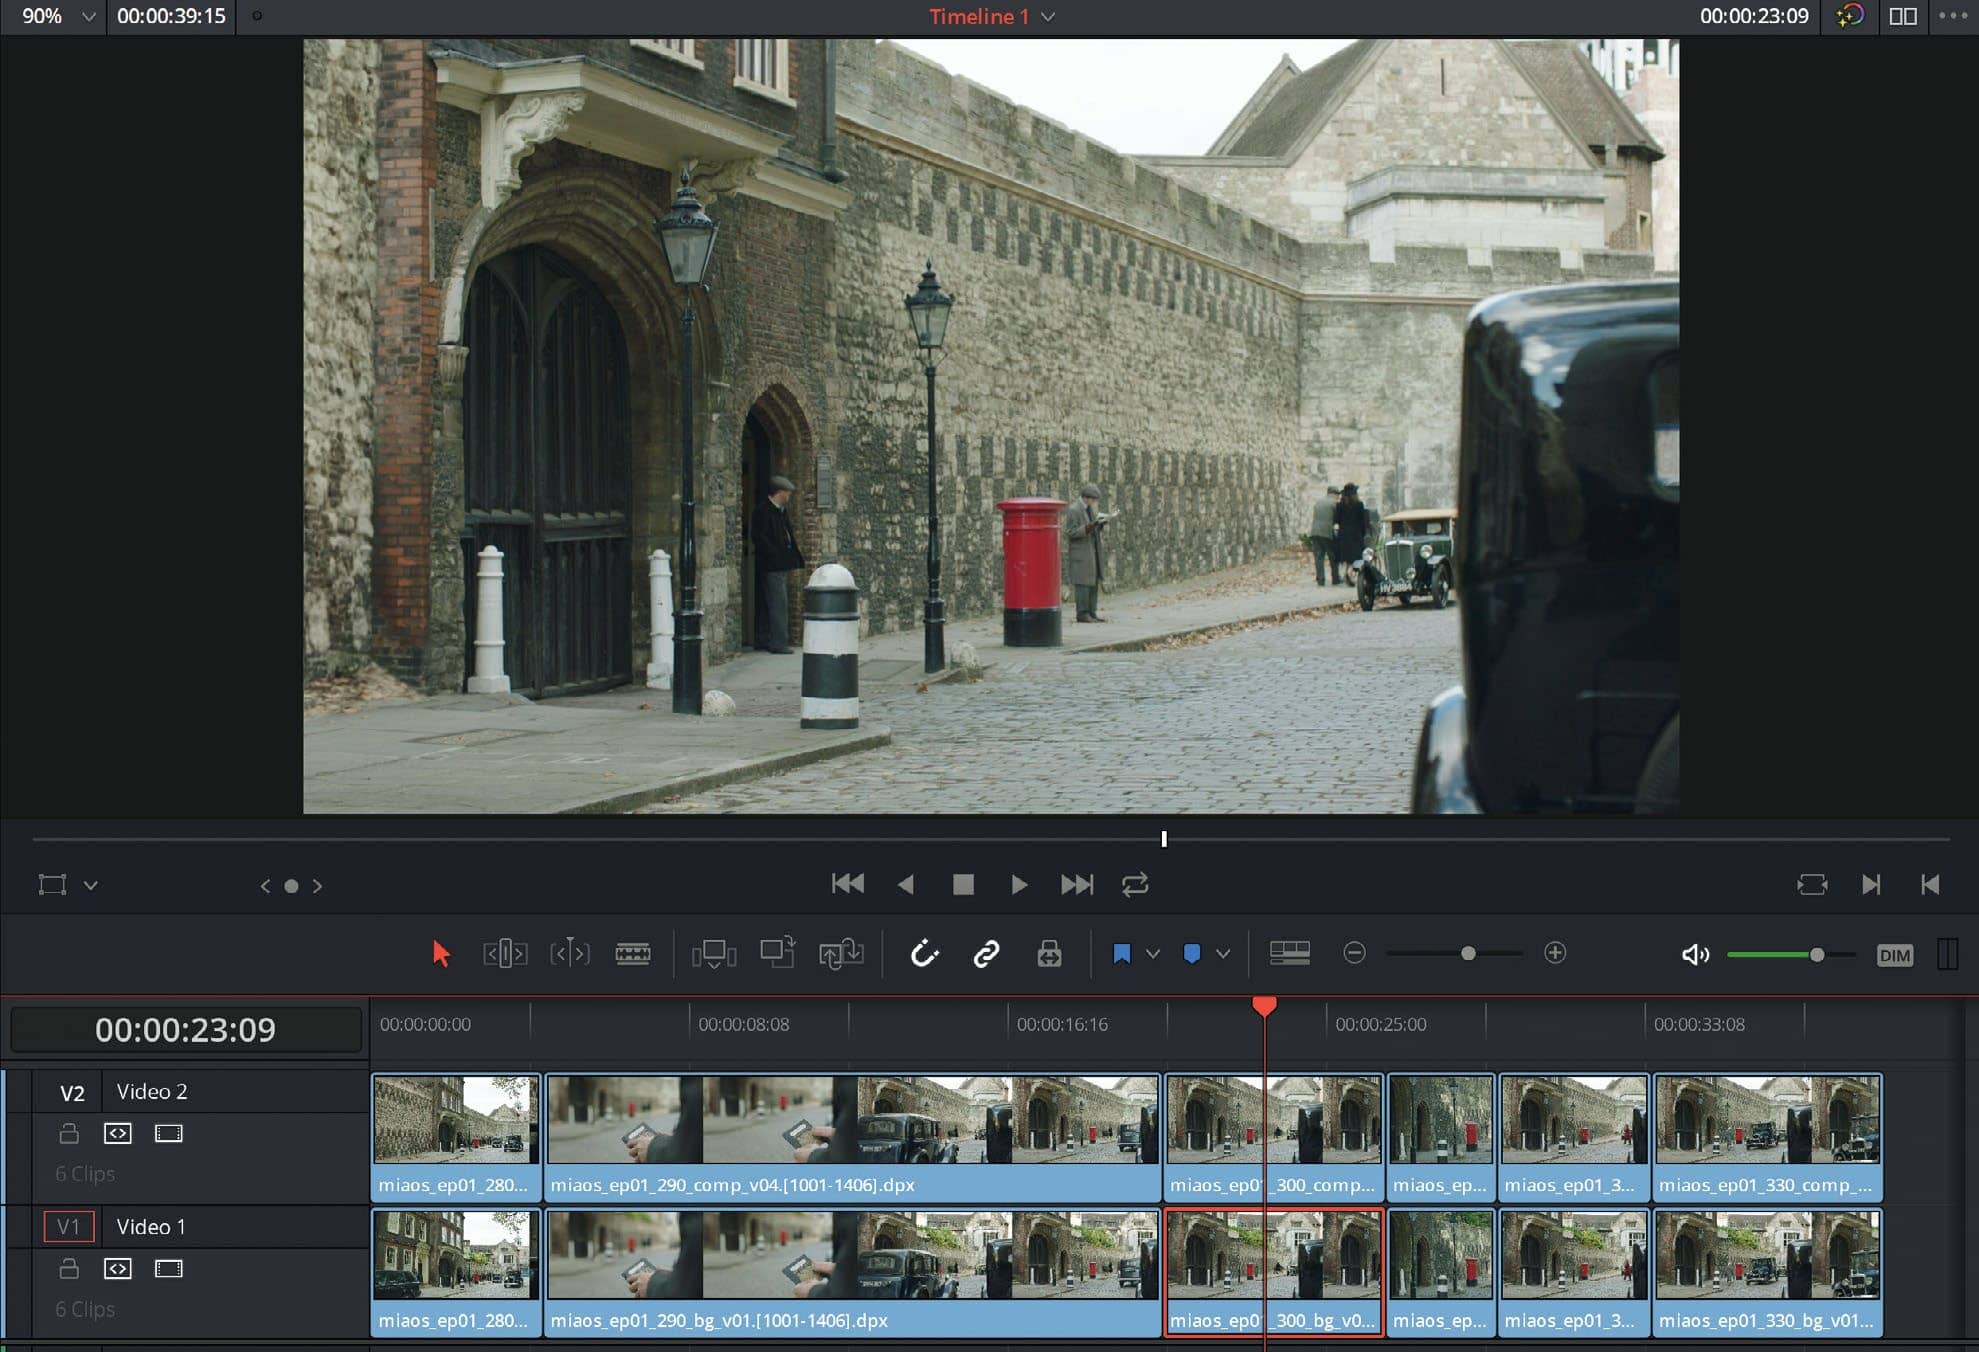
Task: Click the Replace Clip icon
Action: click(x=841, y=954)
